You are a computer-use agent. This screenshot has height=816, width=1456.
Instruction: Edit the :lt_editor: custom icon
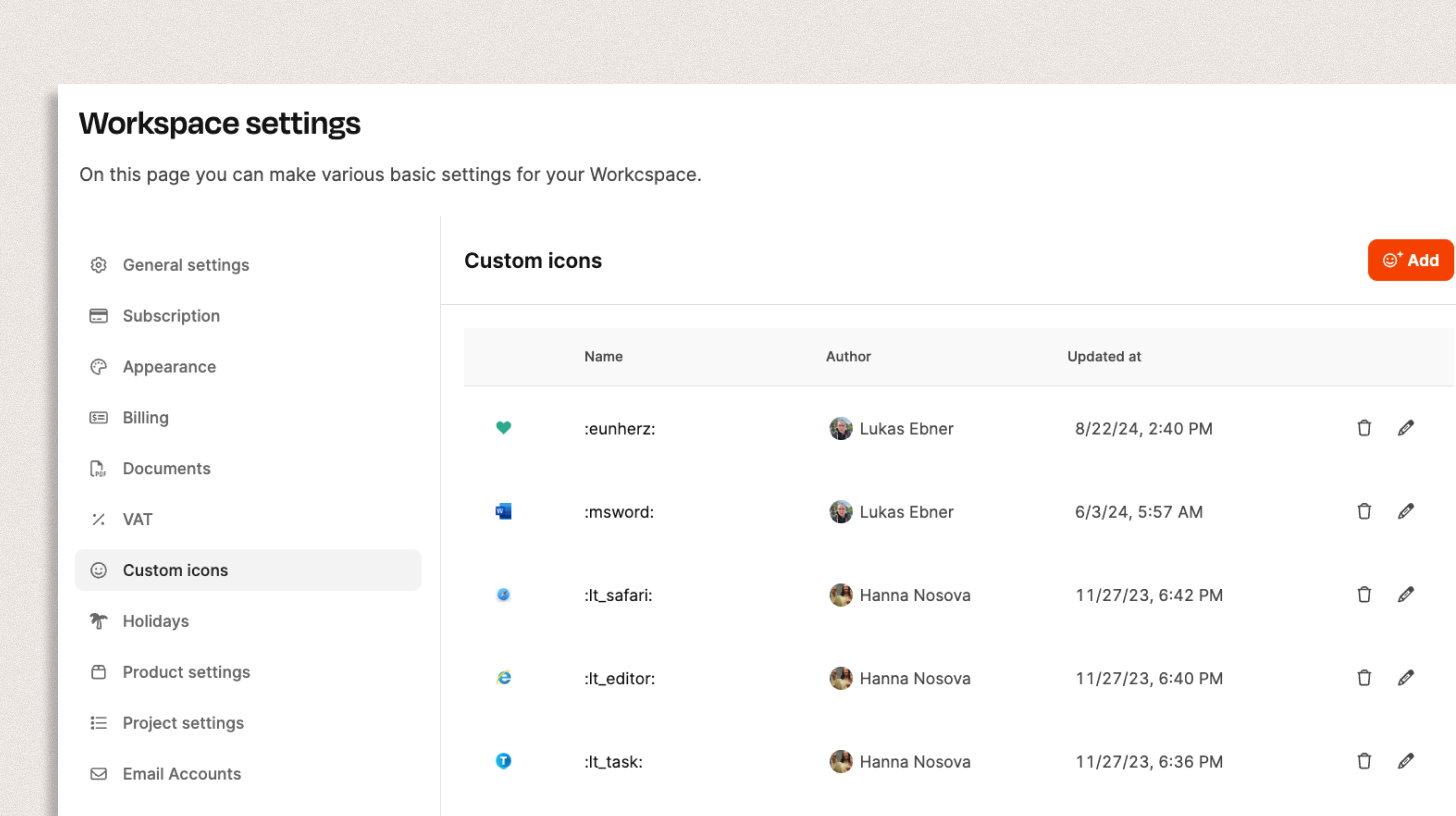click(1406, 678)
